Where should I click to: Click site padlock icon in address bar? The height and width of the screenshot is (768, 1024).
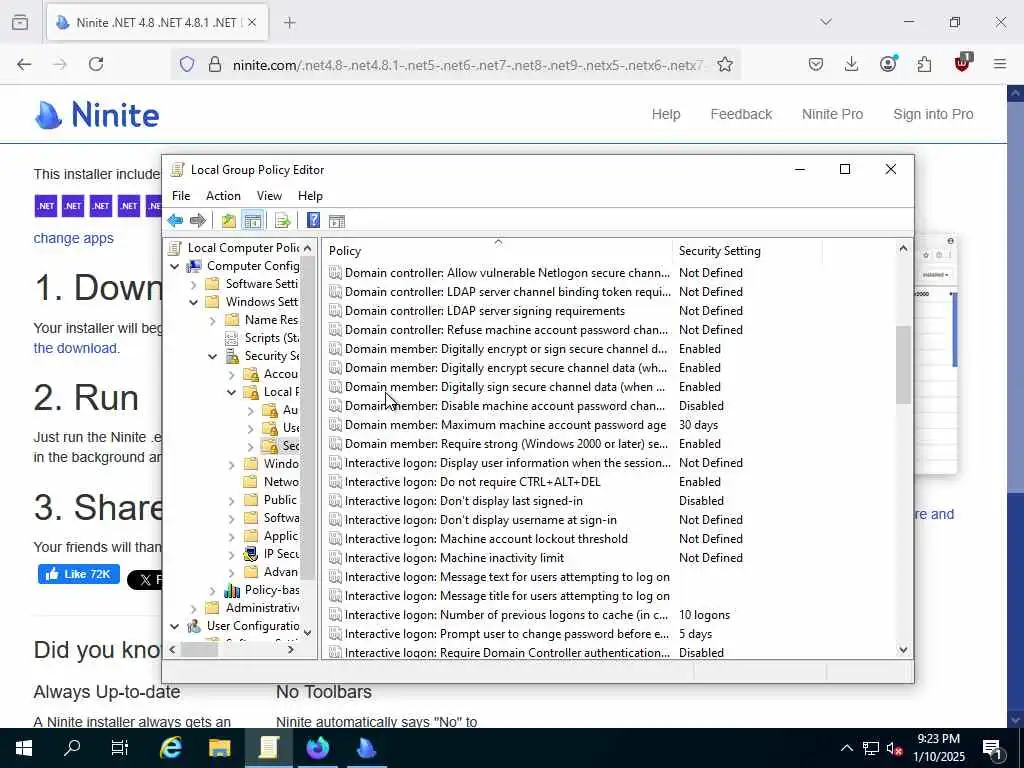214,64
